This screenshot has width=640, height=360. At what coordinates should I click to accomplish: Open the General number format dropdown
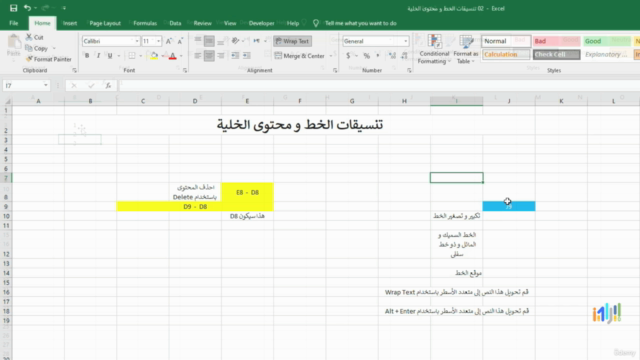(405, 41)
